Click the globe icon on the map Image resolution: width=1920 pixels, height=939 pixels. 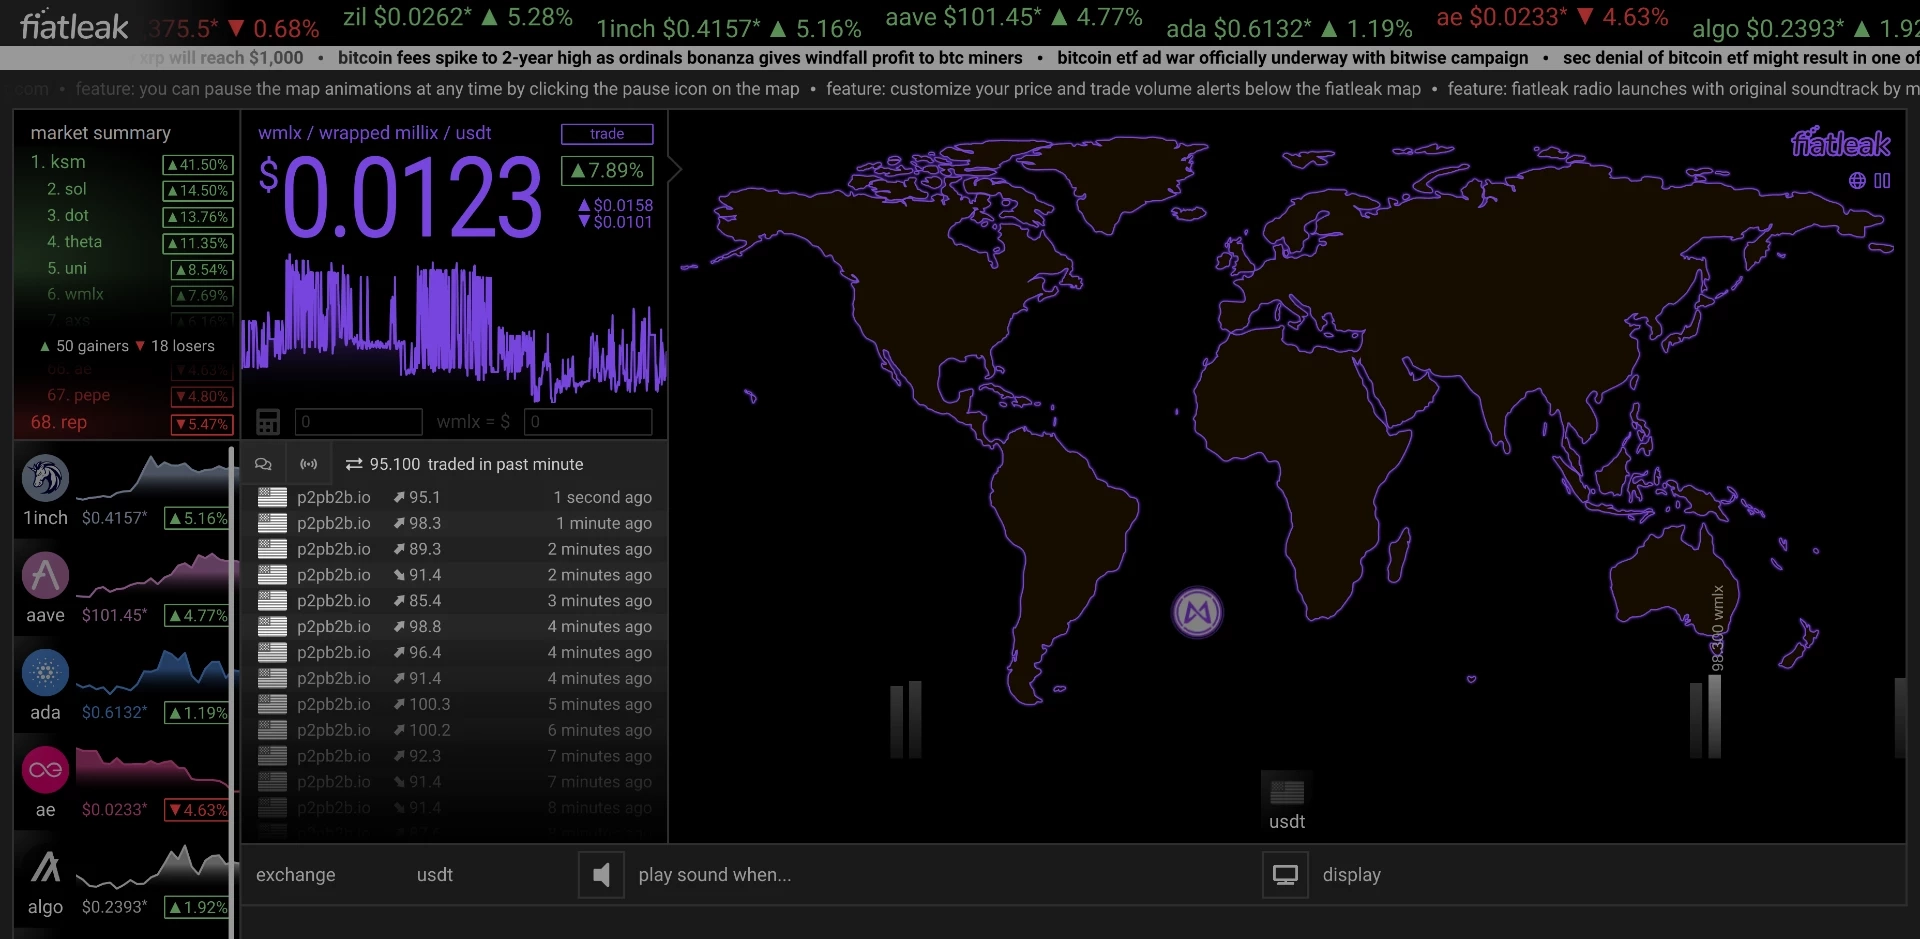tap(1857, 181)
